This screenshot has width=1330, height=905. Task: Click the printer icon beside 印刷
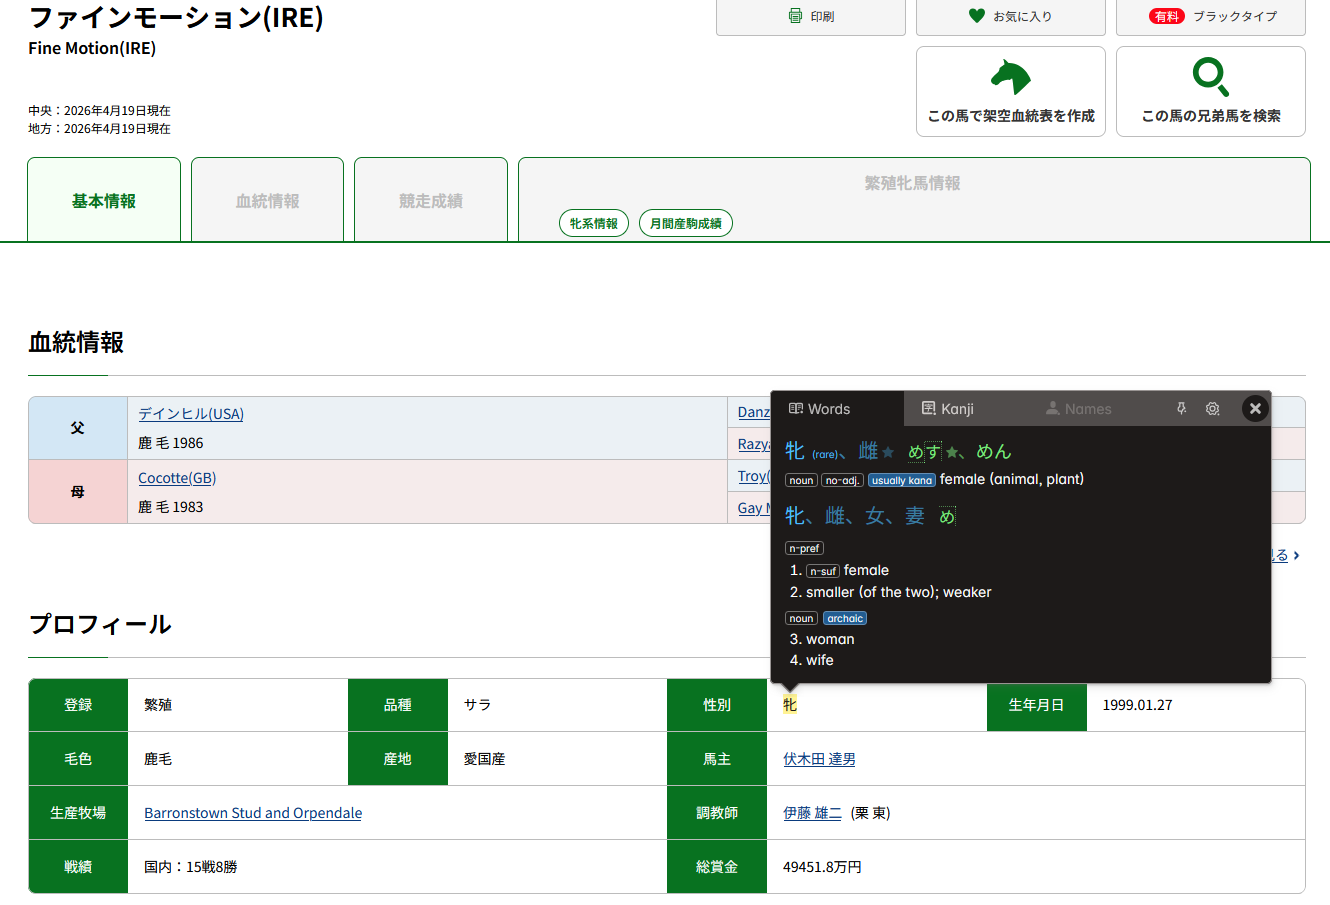(x=795, y=16)
